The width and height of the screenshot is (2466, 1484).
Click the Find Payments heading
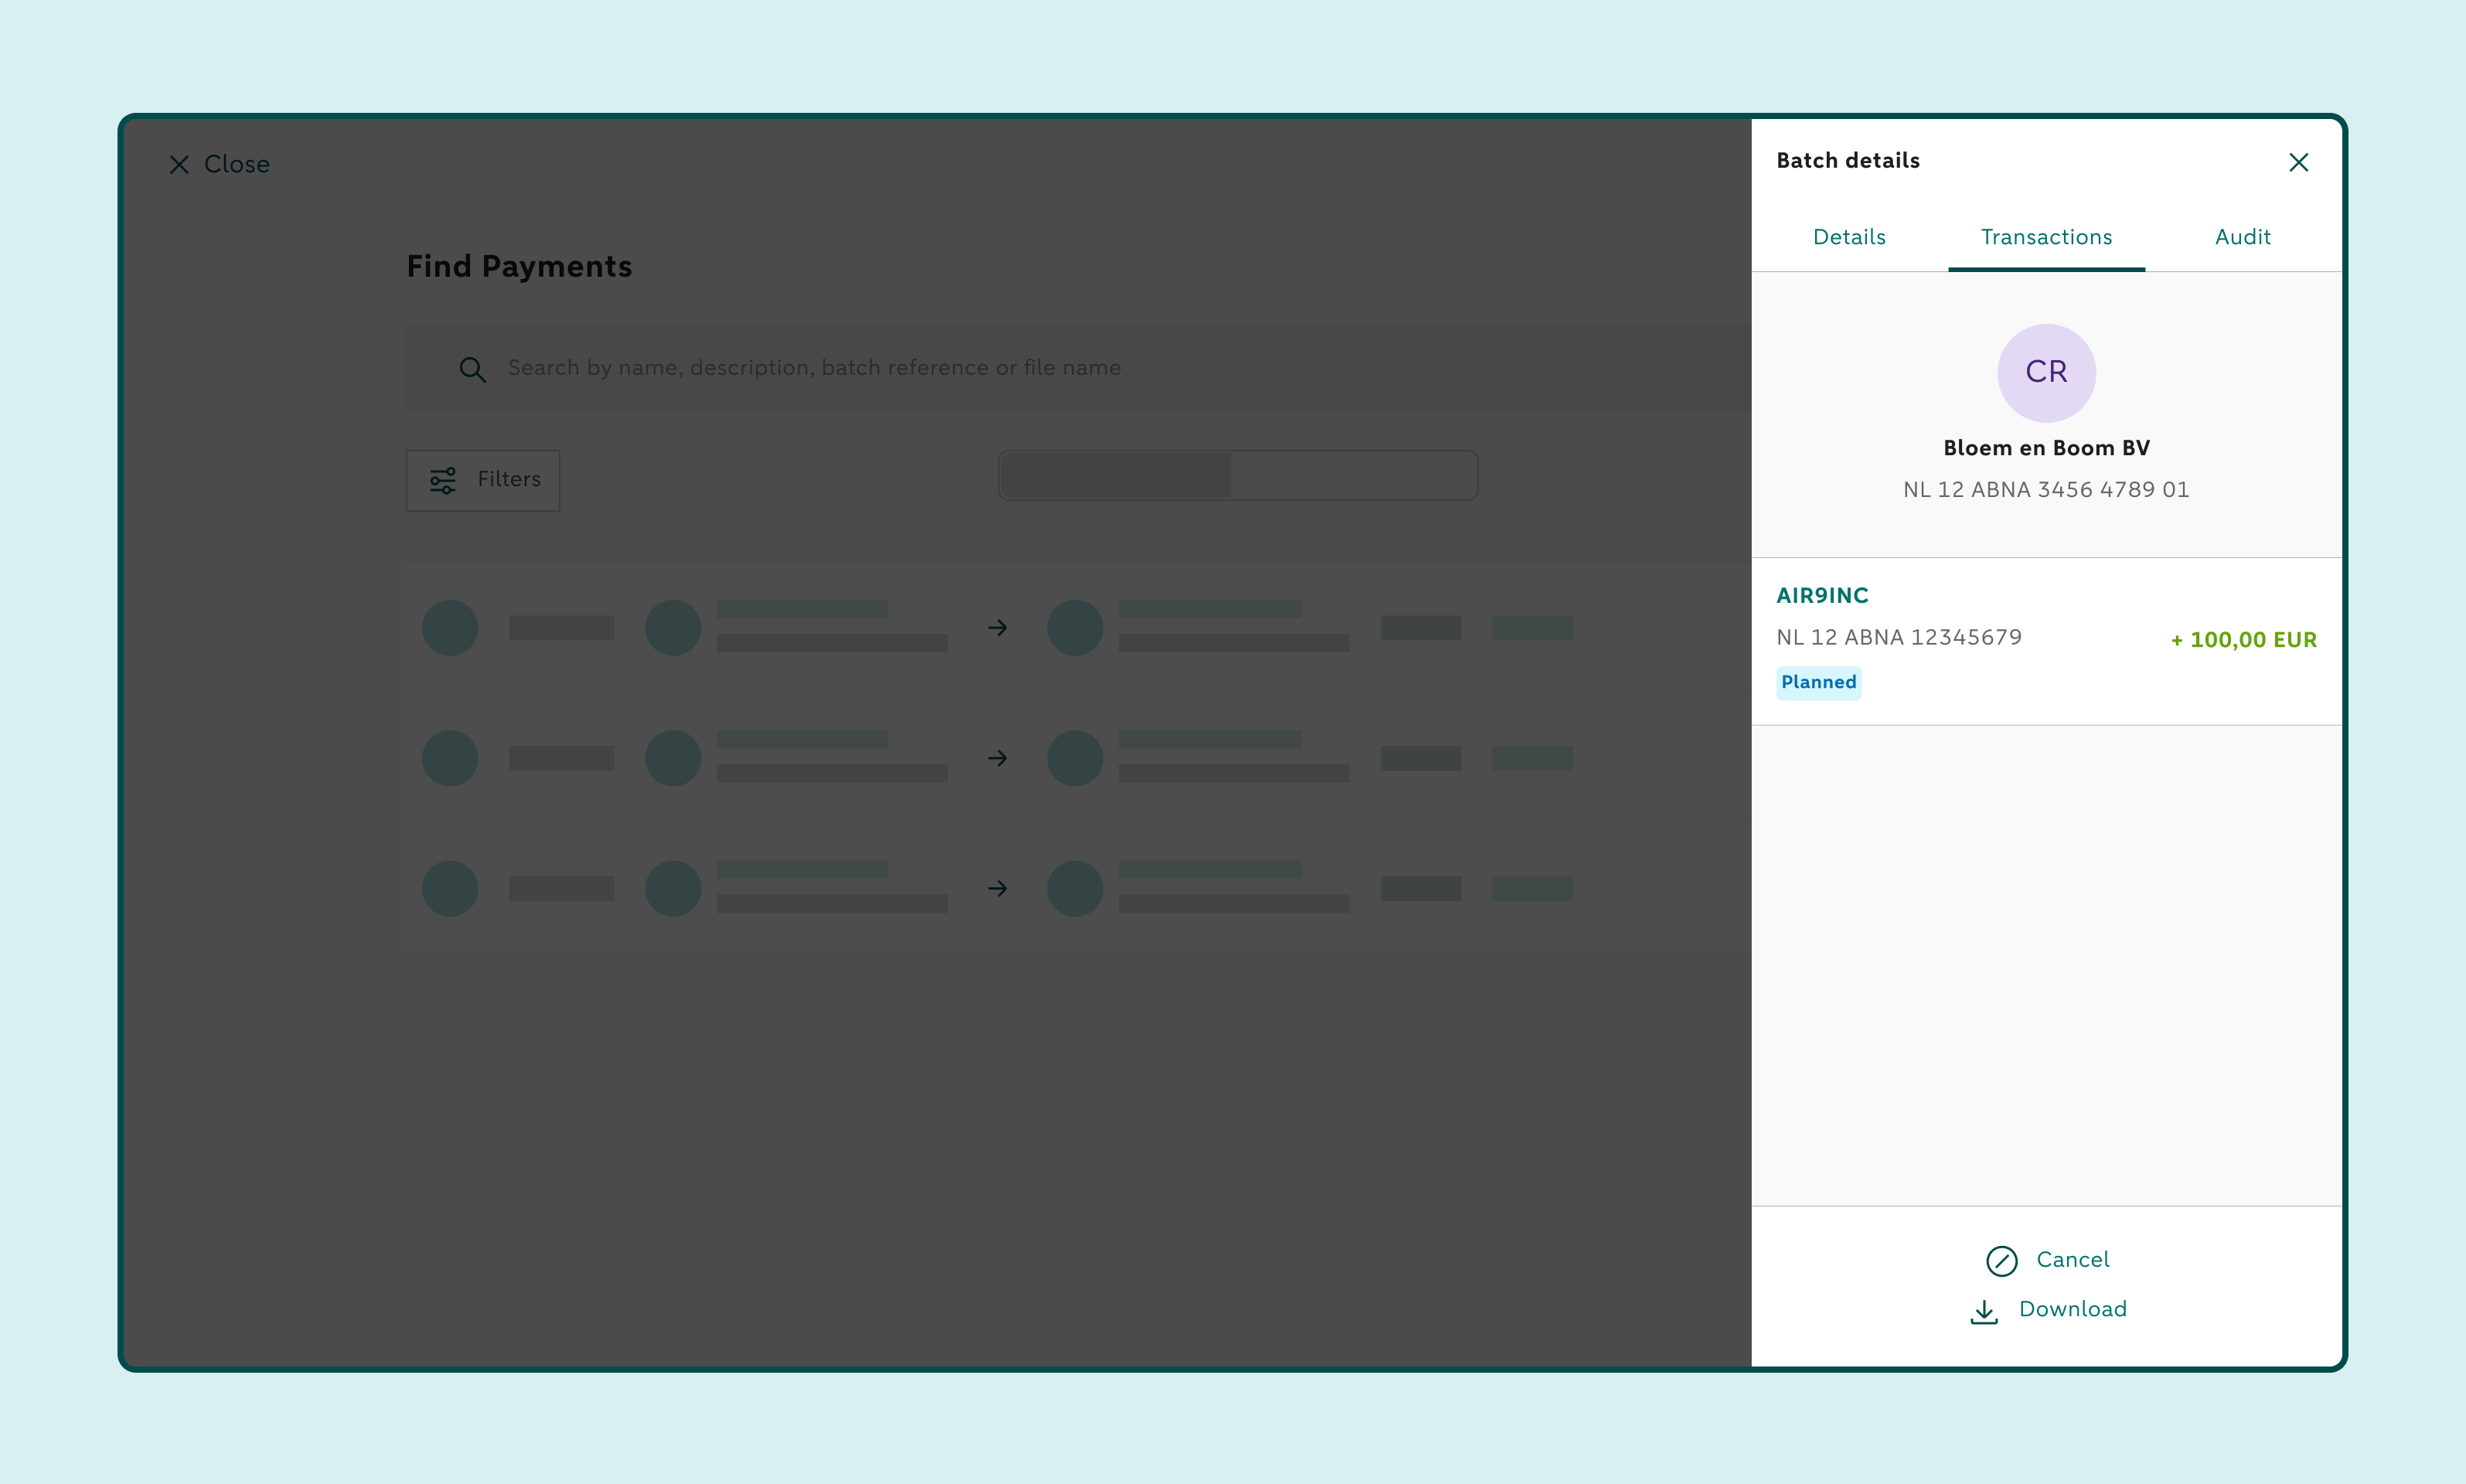[x=519, y=267]
